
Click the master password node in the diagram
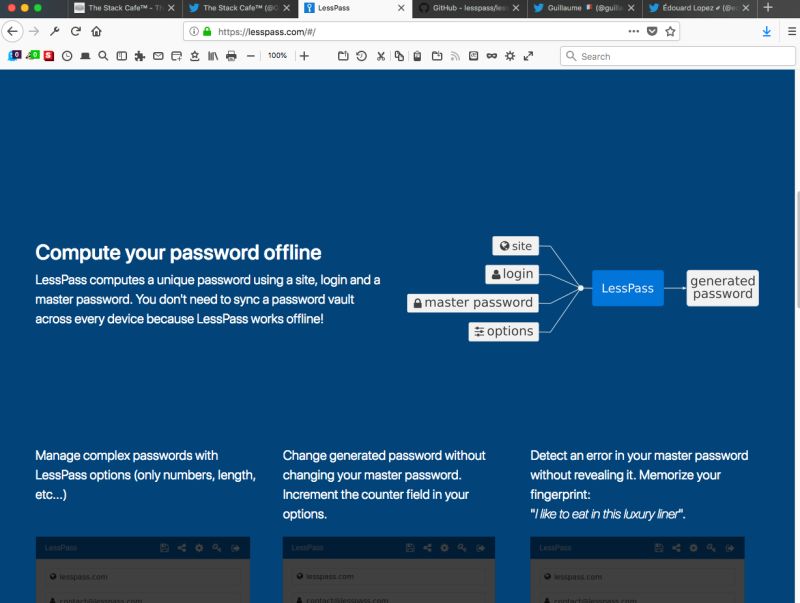[472, 302]
